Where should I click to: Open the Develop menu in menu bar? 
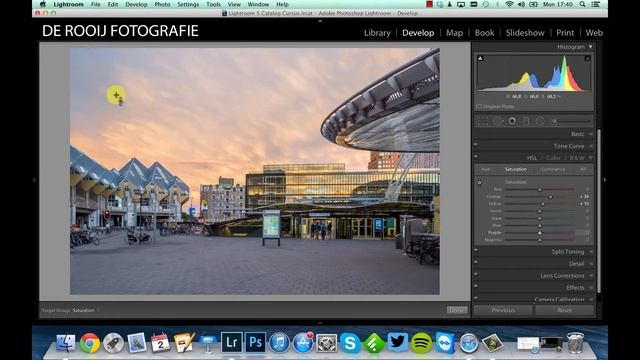(x=136, y=4)
